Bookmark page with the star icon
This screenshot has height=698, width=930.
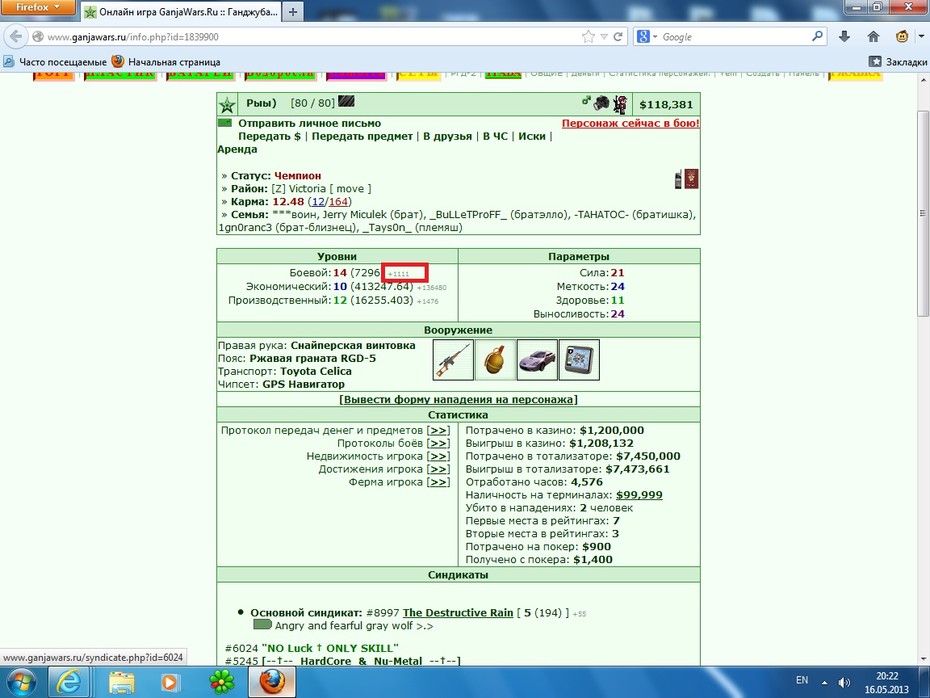coord(588,37)
